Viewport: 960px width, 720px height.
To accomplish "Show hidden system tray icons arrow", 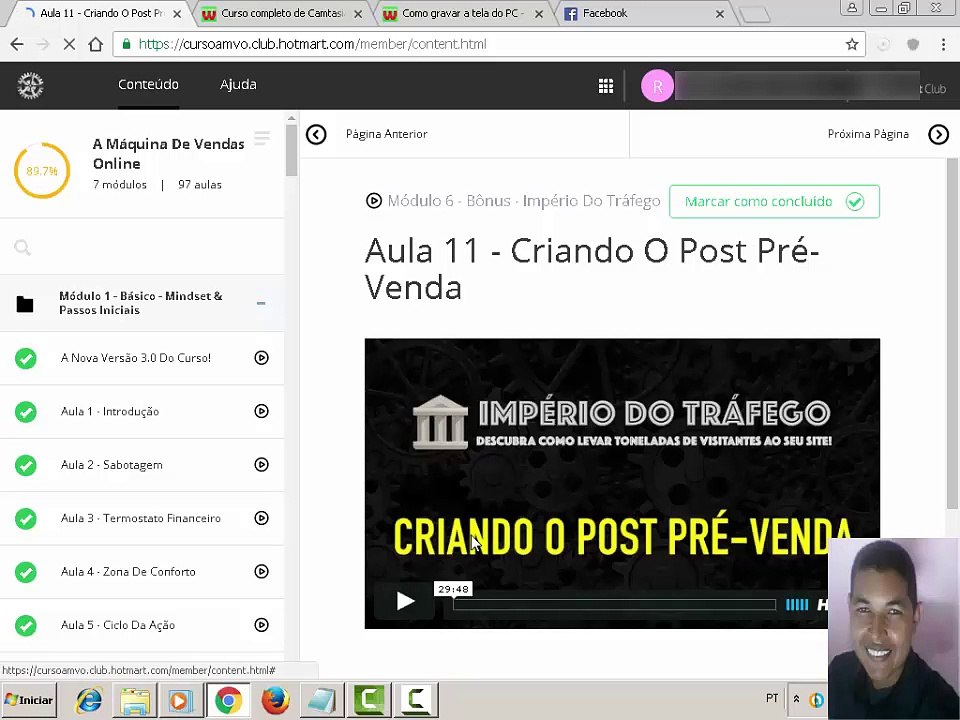I will click(796, 699).
